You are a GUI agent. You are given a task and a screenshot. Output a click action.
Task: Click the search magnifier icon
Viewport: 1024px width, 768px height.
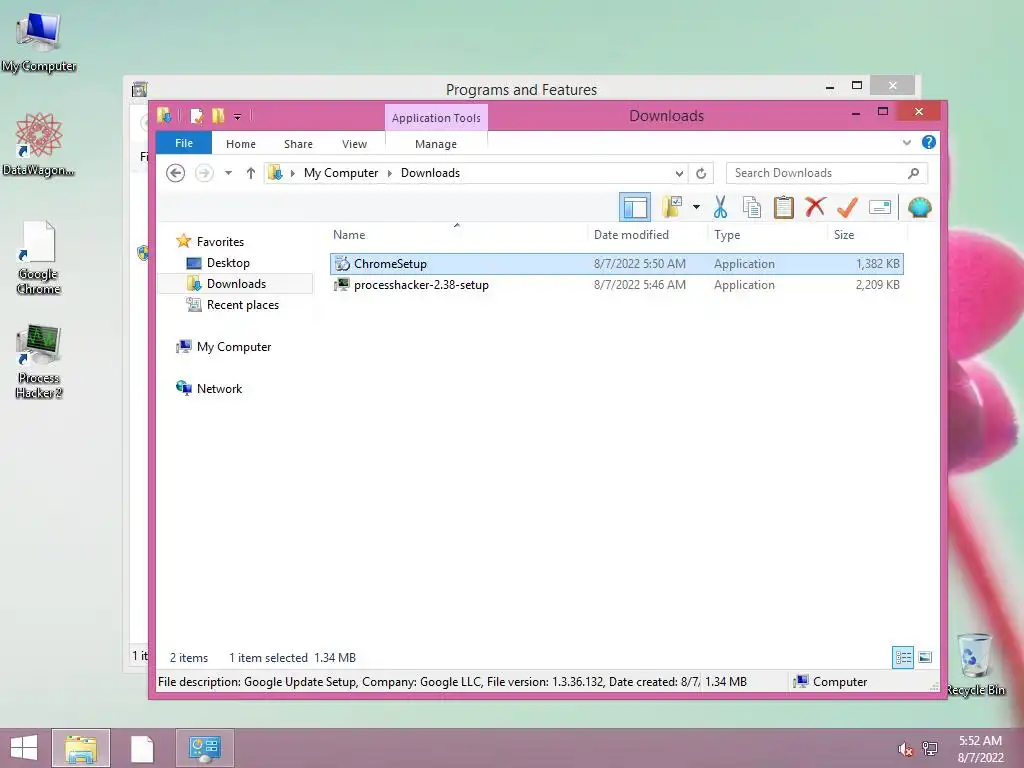click(x=913, y=173)
